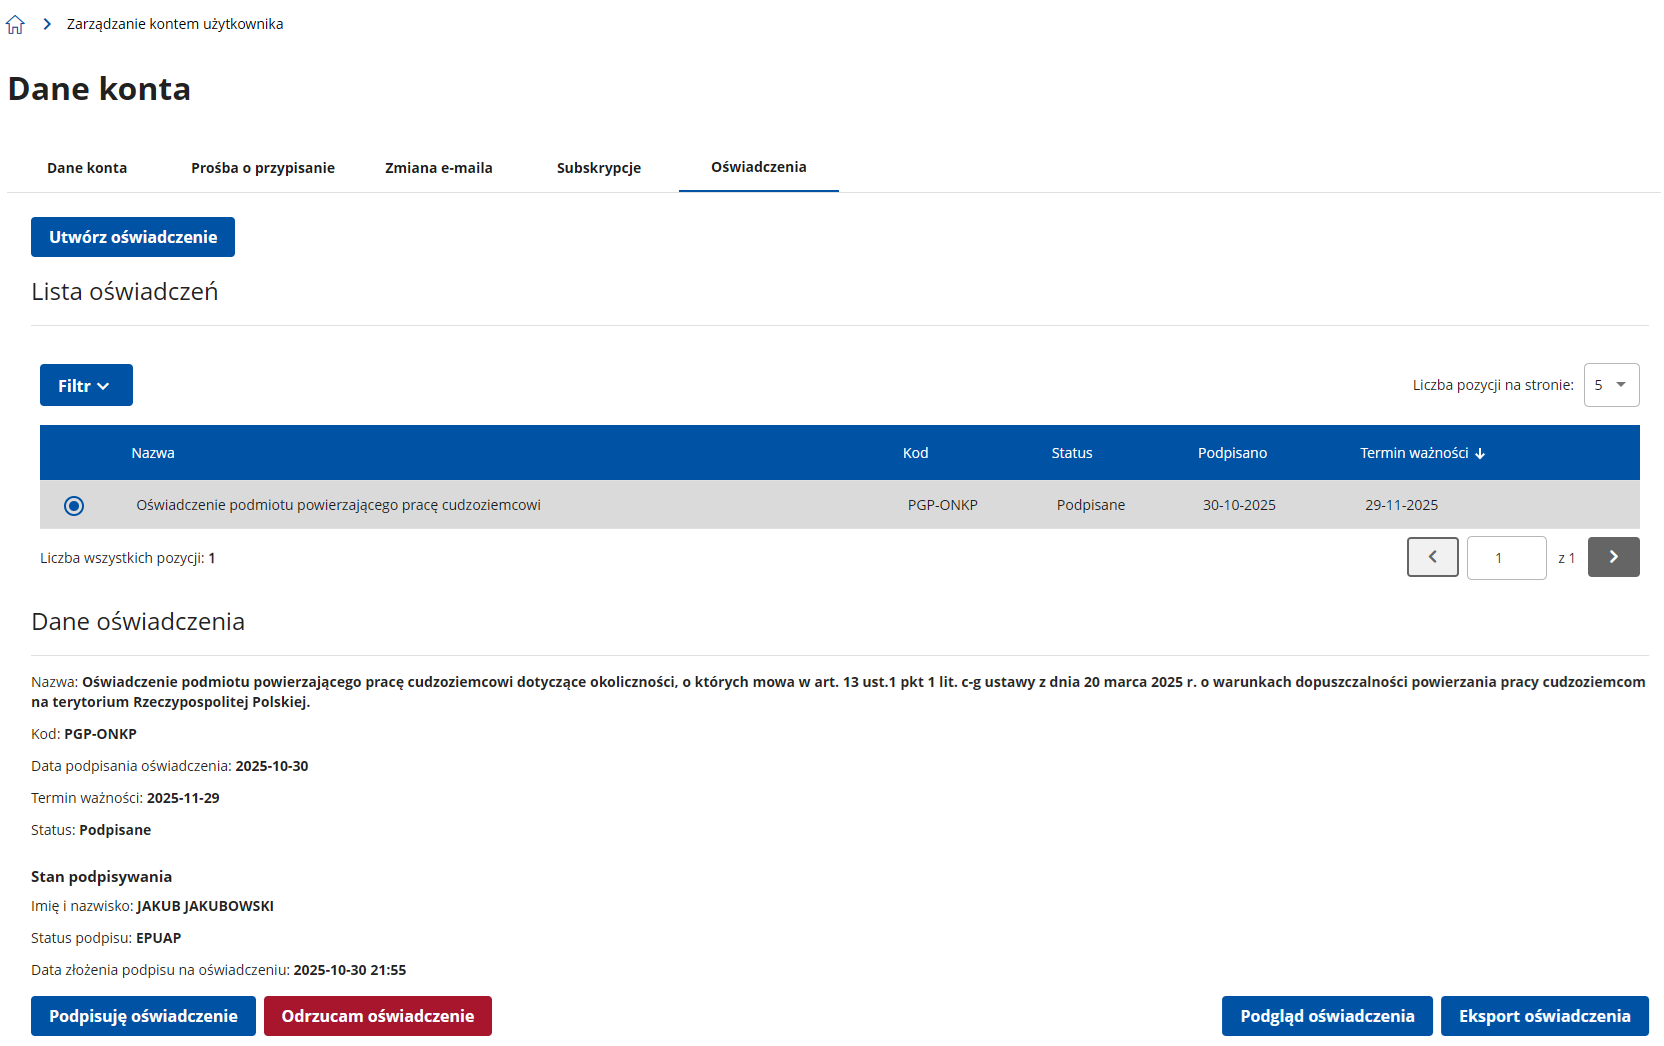Switch to the Subskrypcje tab

pos(599,168)
